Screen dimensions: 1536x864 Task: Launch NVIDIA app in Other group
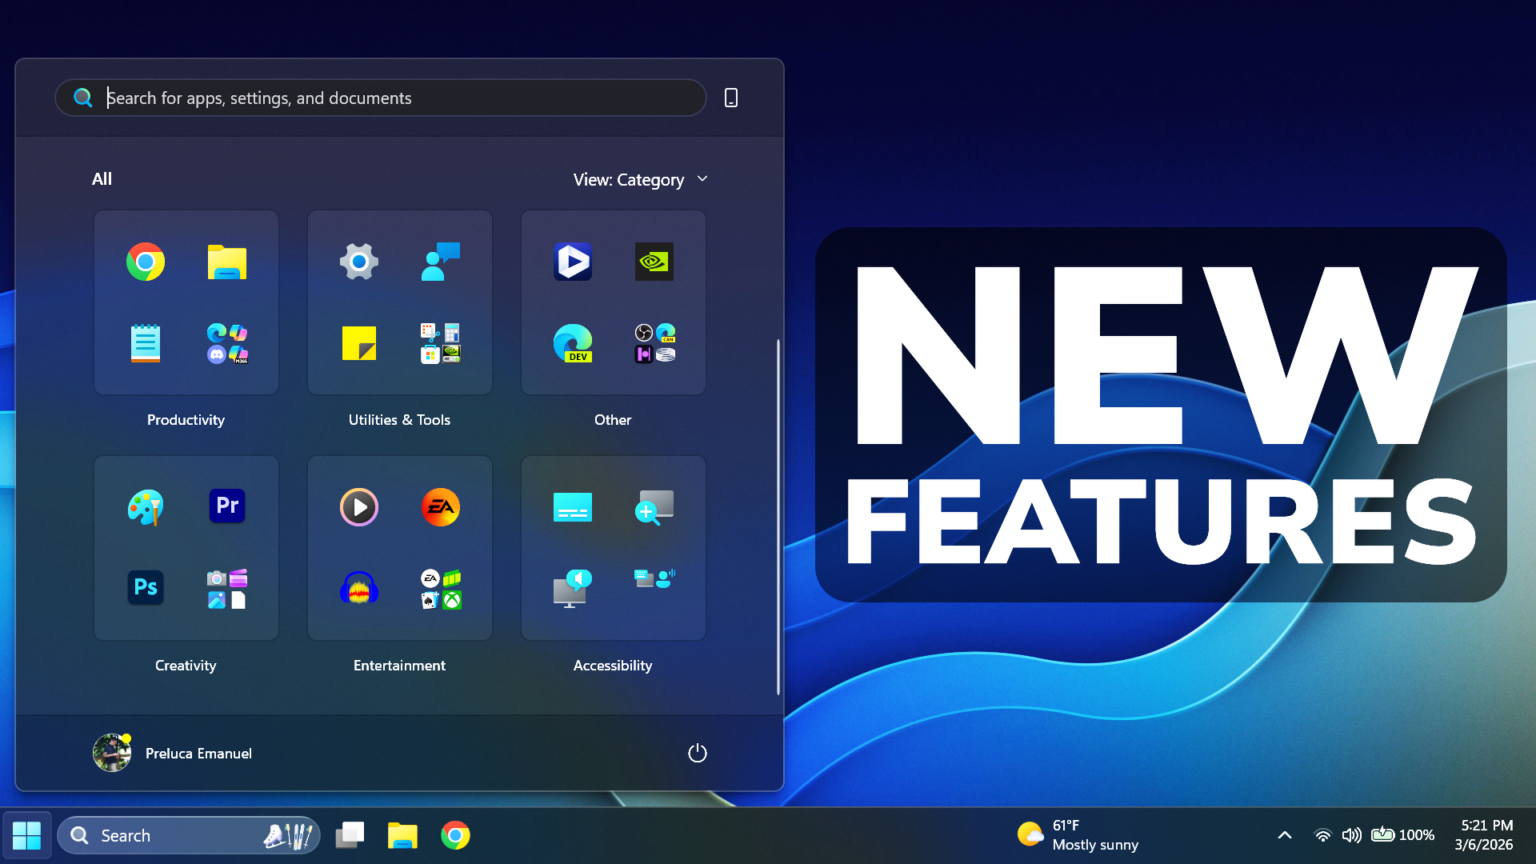pyautogui.click(x=654, y=262)
